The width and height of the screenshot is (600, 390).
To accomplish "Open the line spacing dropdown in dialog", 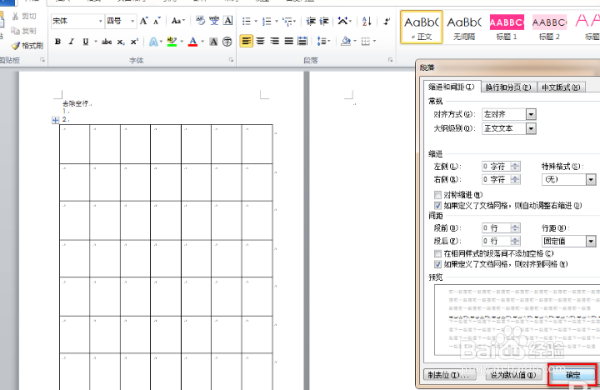I will (591, 241).
